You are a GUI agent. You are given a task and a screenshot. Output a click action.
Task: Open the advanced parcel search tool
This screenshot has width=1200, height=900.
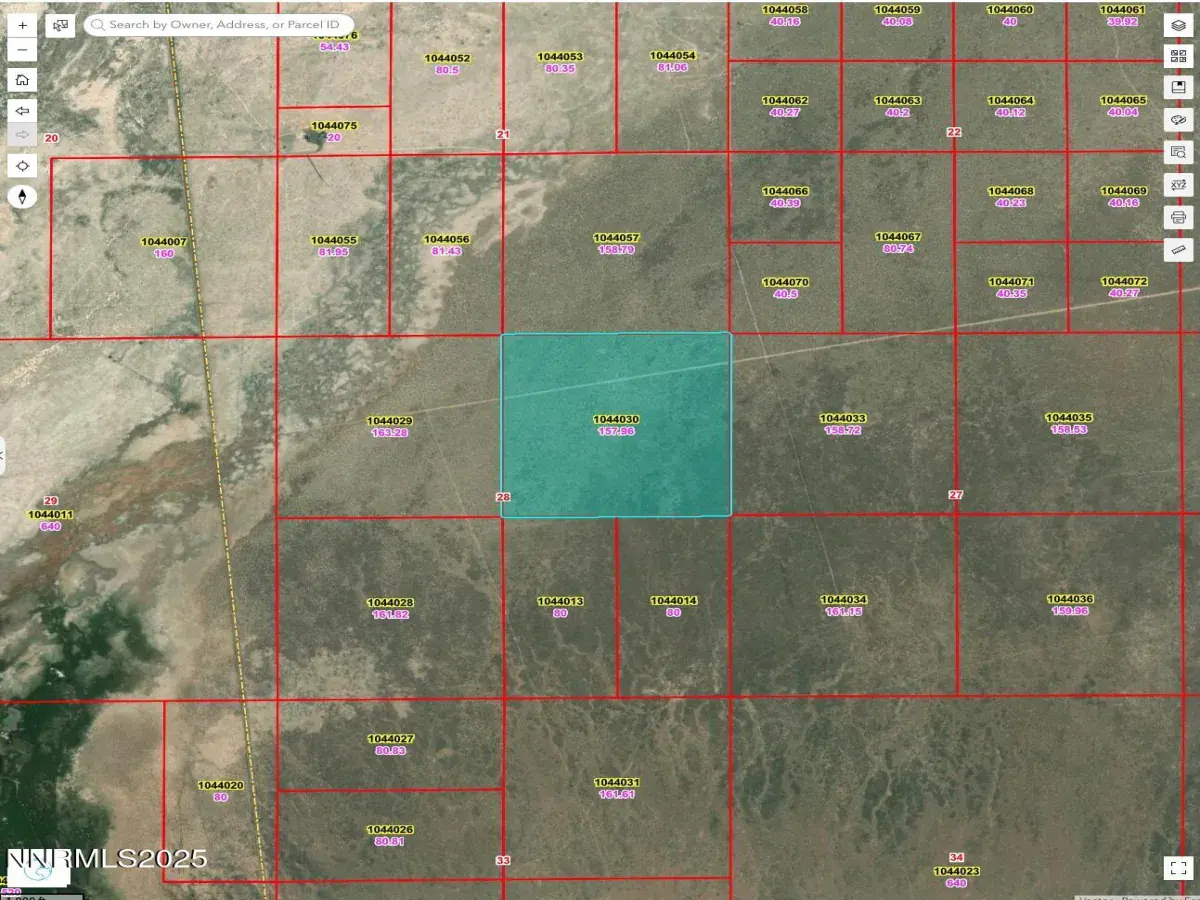[x=1178, y=152]
